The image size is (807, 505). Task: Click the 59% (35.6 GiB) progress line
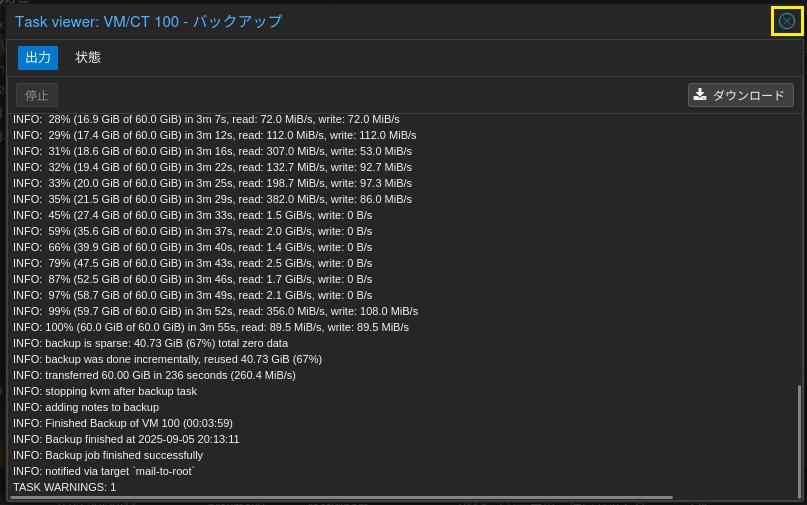pos(192,231)
